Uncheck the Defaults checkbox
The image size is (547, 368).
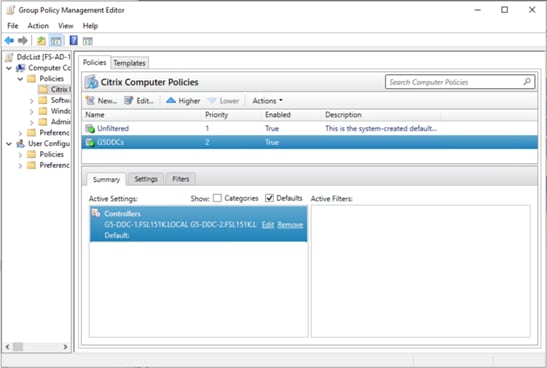pyautogui.click(x=269, y=198)
